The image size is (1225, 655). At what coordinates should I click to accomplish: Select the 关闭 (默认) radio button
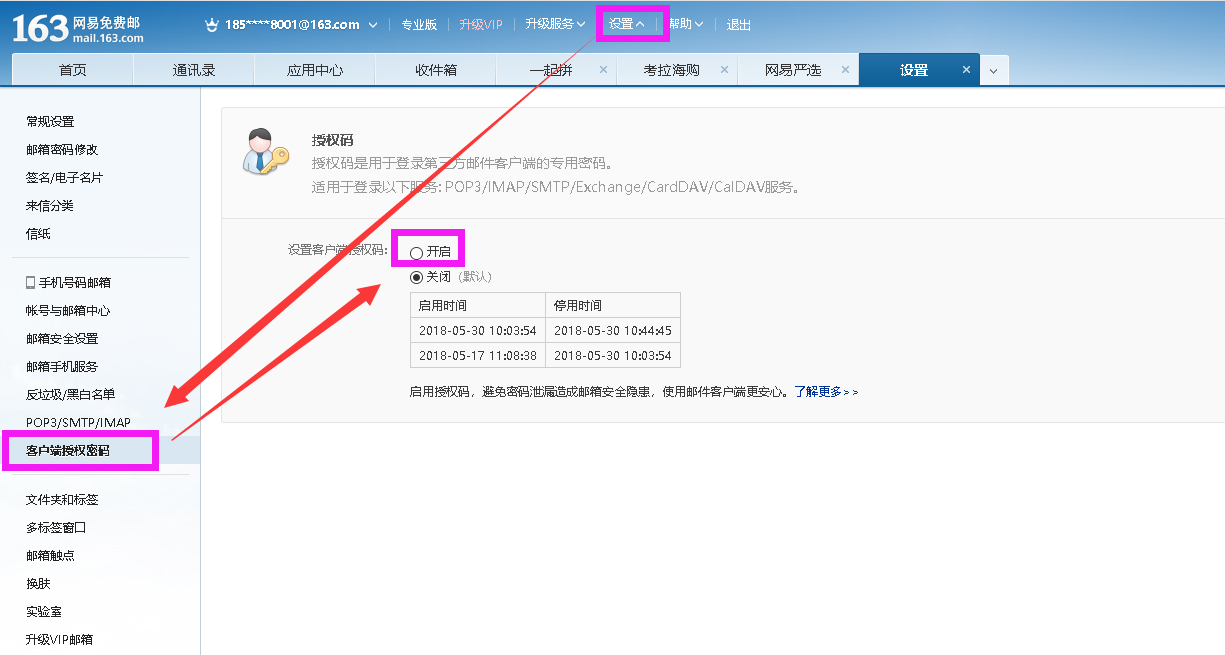(417, 277)
